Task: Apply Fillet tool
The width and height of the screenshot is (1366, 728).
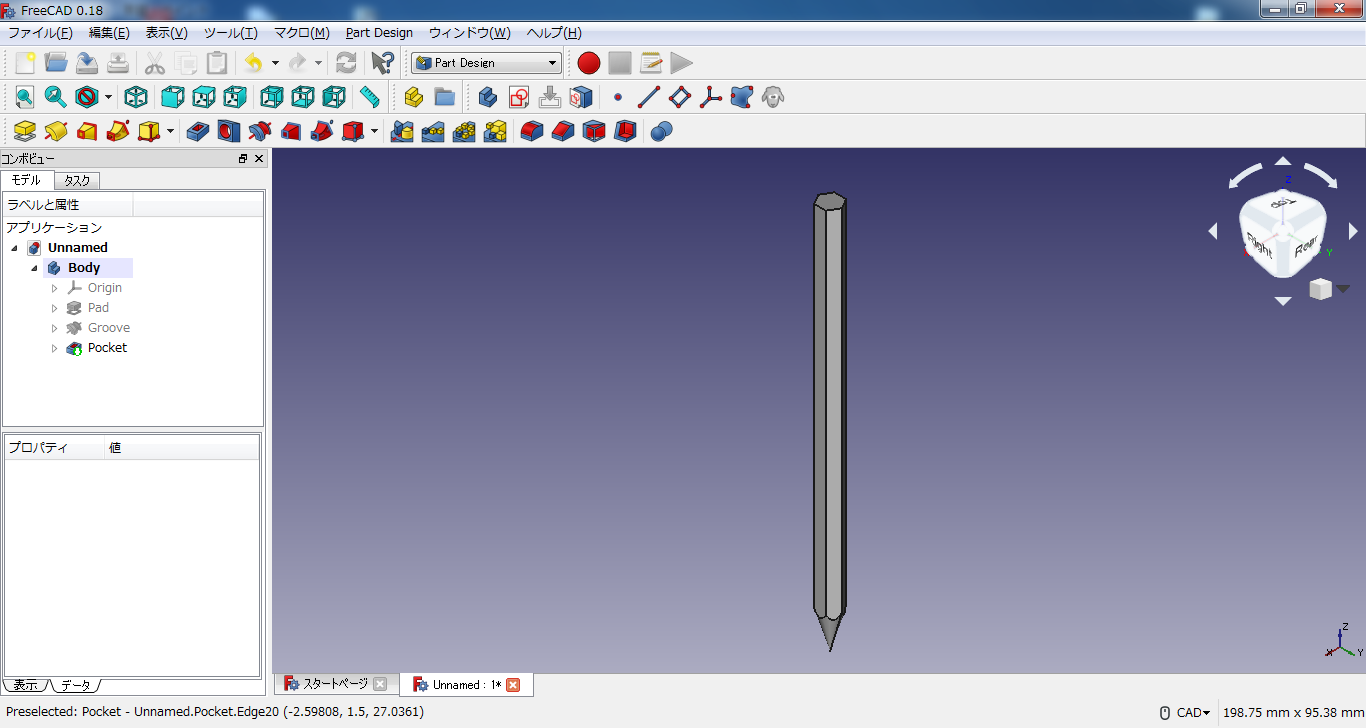Action: coord(532,131)
